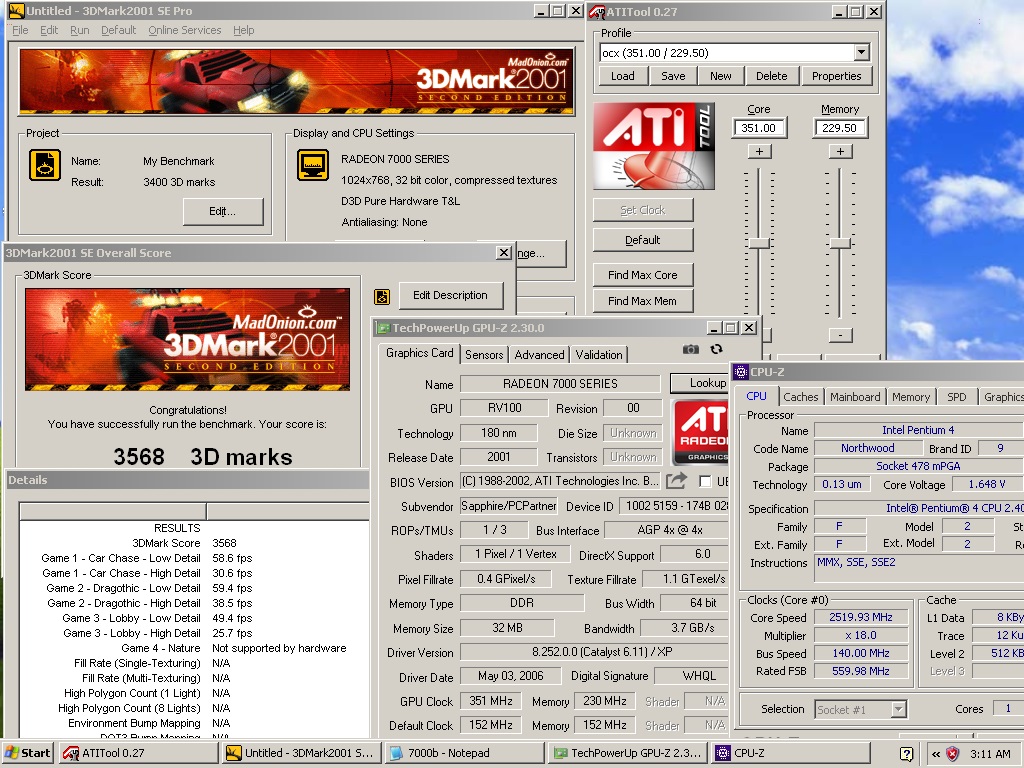This screenshot has height=768, width=1024.
Task: Open the Help menu in 3DMark2001
Action: [244, 30]
